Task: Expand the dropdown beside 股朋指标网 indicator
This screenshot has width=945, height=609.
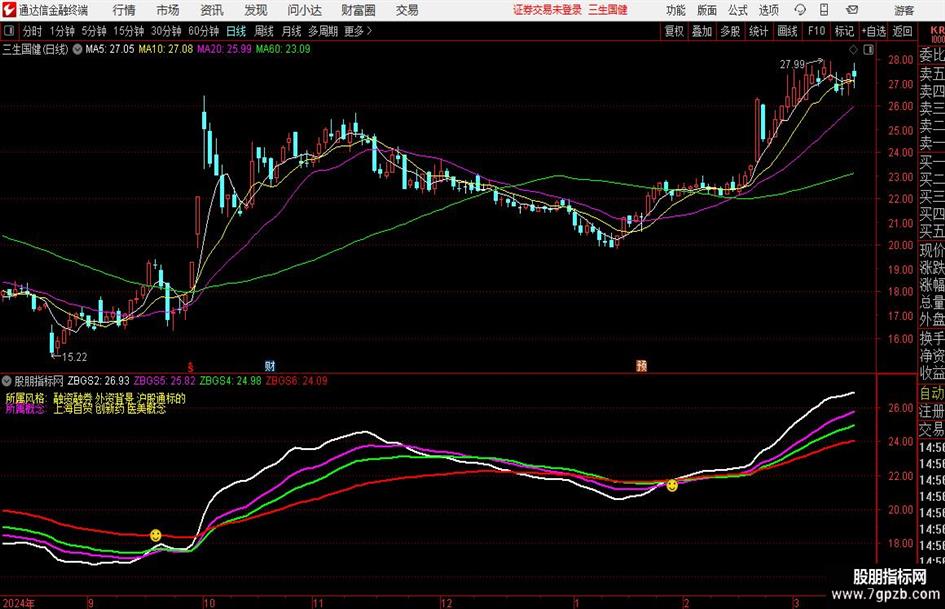Action: coord(7,380)
